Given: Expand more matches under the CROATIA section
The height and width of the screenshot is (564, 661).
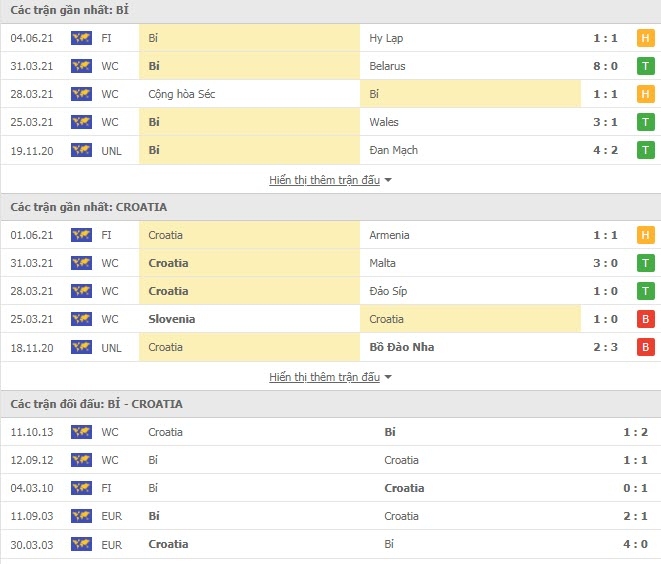Looking at the screenshot, I should pos(324,377).
